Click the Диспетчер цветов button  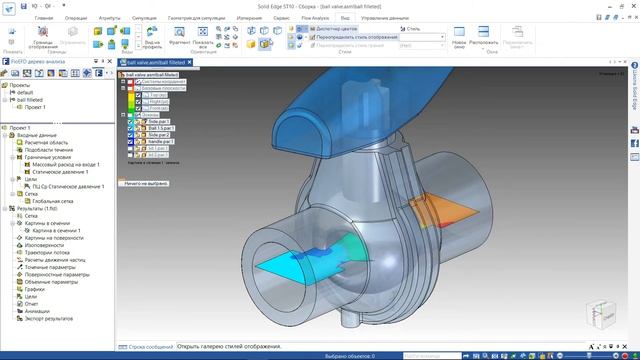click(333, 29)
